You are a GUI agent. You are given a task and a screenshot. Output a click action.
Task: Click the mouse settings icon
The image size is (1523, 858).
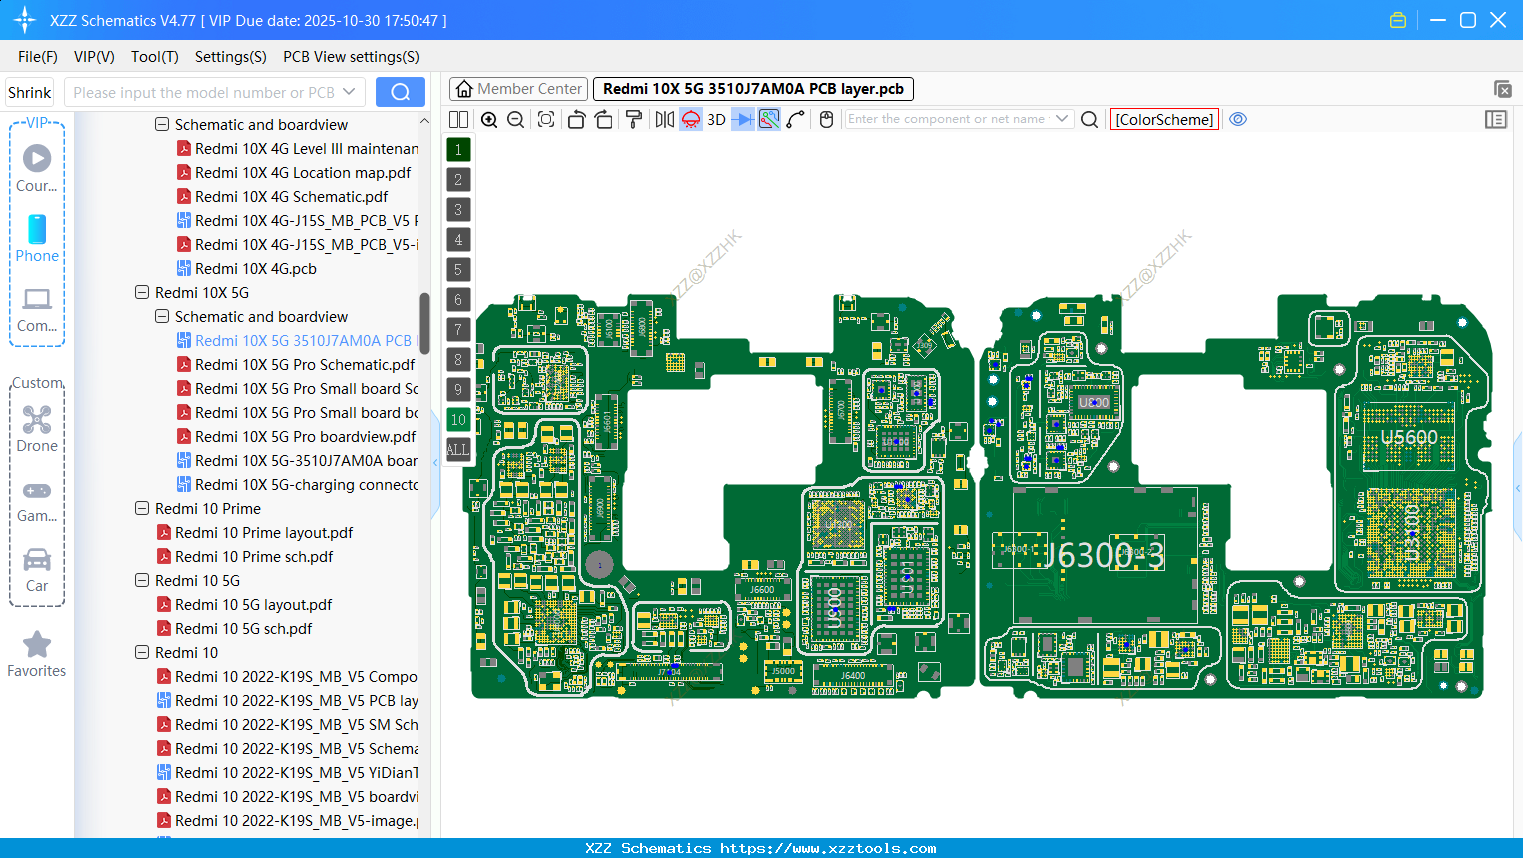(x=827, y=119)
